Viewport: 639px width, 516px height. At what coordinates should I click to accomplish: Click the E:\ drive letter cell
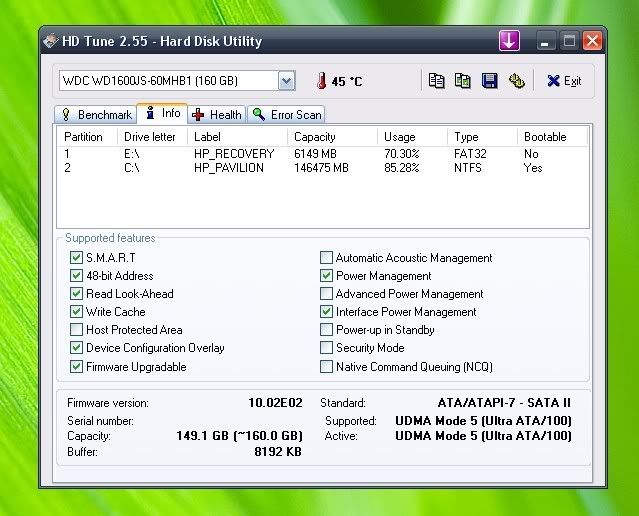[132, 154]
